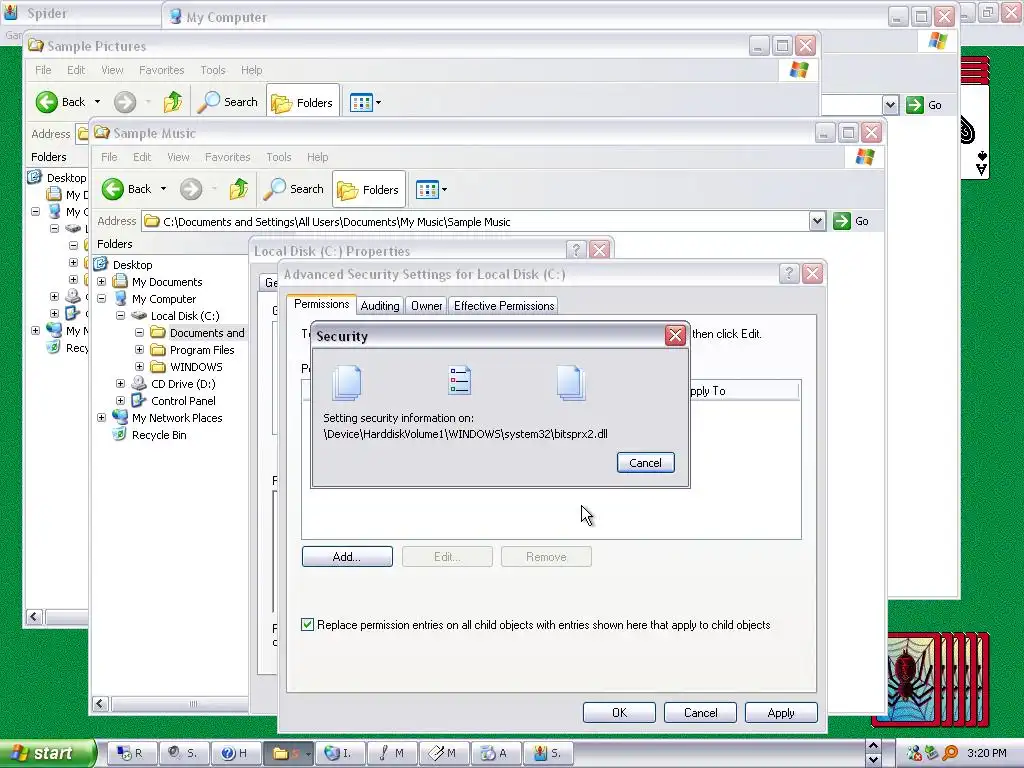The height and width of the screenshot is (768, 1024).
Task: Open grouped folder windows taskbar button
Action: 288,754
